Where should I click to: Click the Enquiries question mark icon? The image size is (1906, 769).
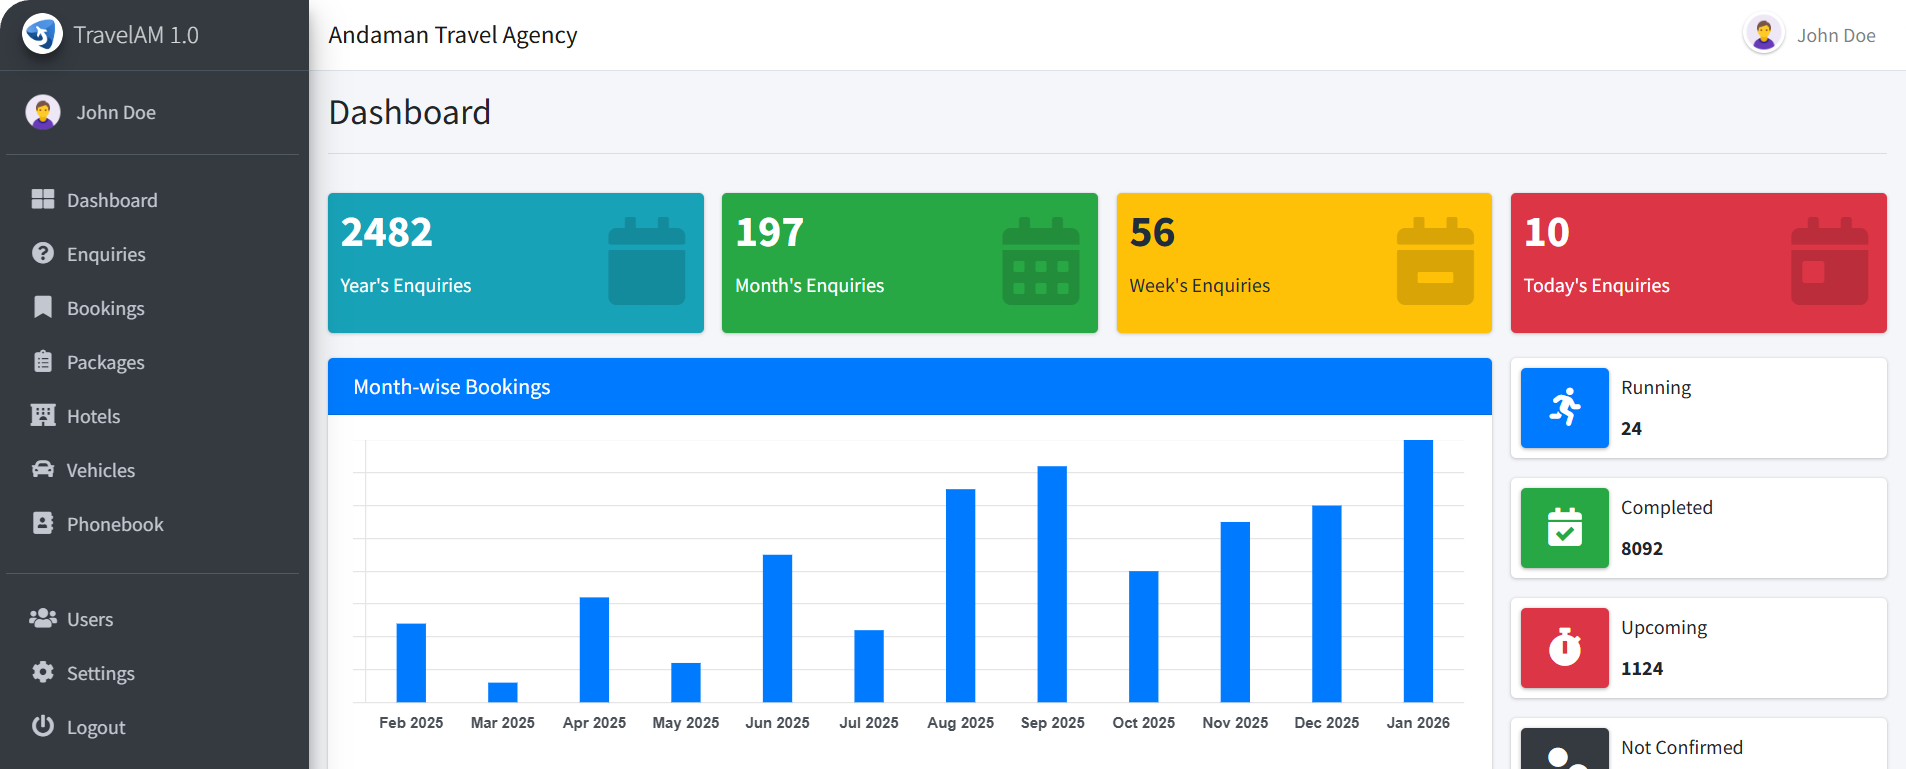coord(42,254)
